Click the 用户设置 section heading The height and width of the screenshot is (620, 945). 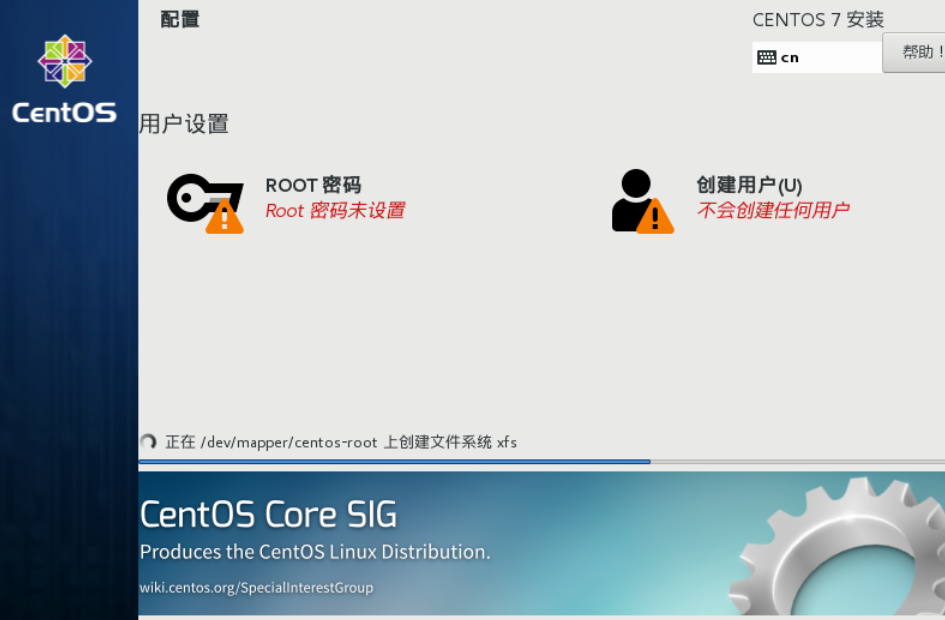184,124
